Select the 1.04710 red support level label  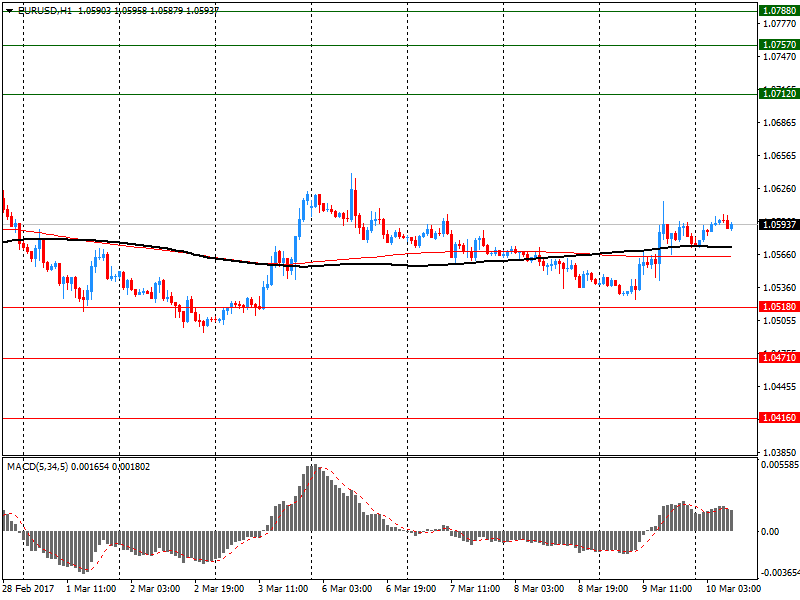coord(779,358)
